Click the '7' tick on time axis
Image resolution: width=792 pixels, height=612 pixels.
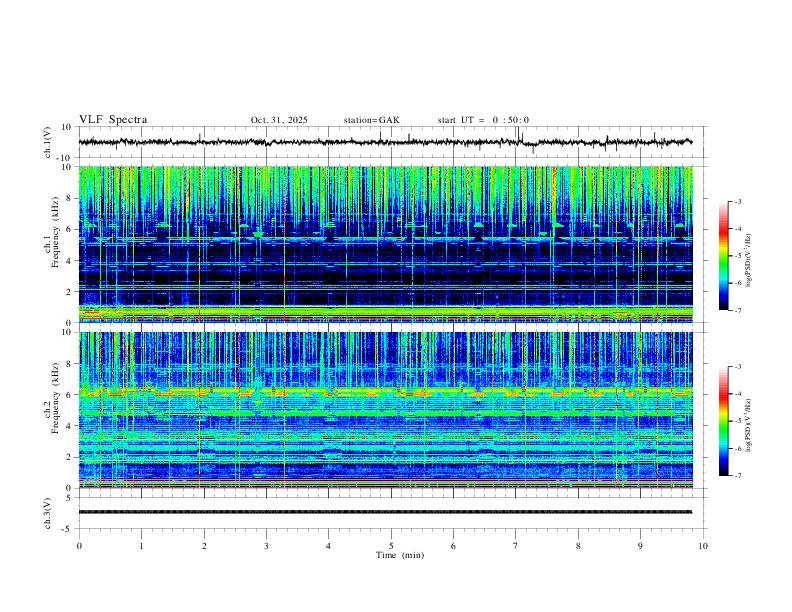tap(516, 546)
